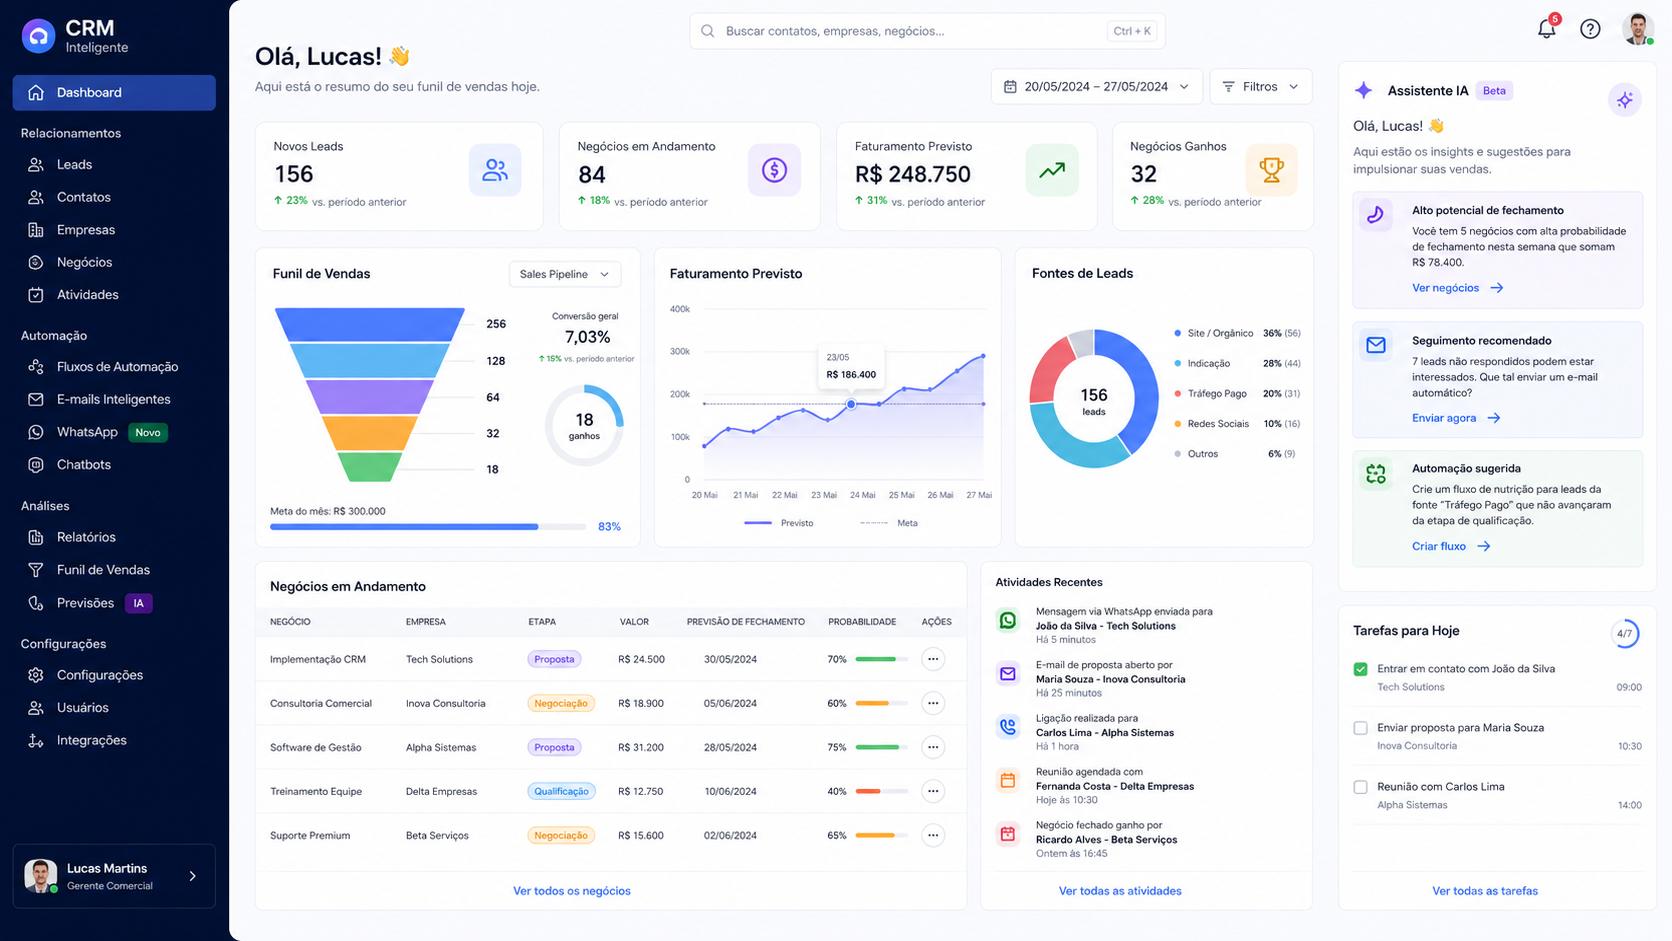
Task: Open actions menu for Consultoria Comercial
Action: pyautogui.click(x=933, y=703)
